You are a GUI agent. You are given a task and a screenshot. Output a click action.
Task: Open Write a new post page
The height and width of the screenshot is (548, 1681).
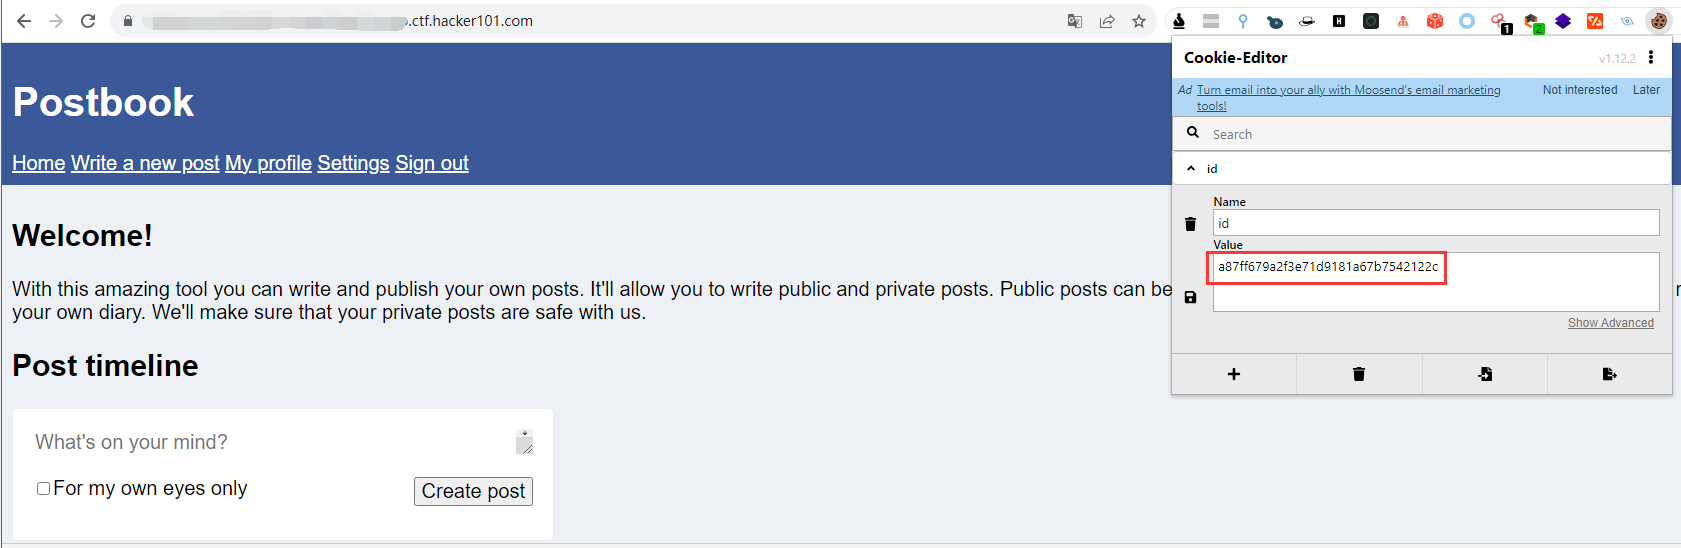145,163
